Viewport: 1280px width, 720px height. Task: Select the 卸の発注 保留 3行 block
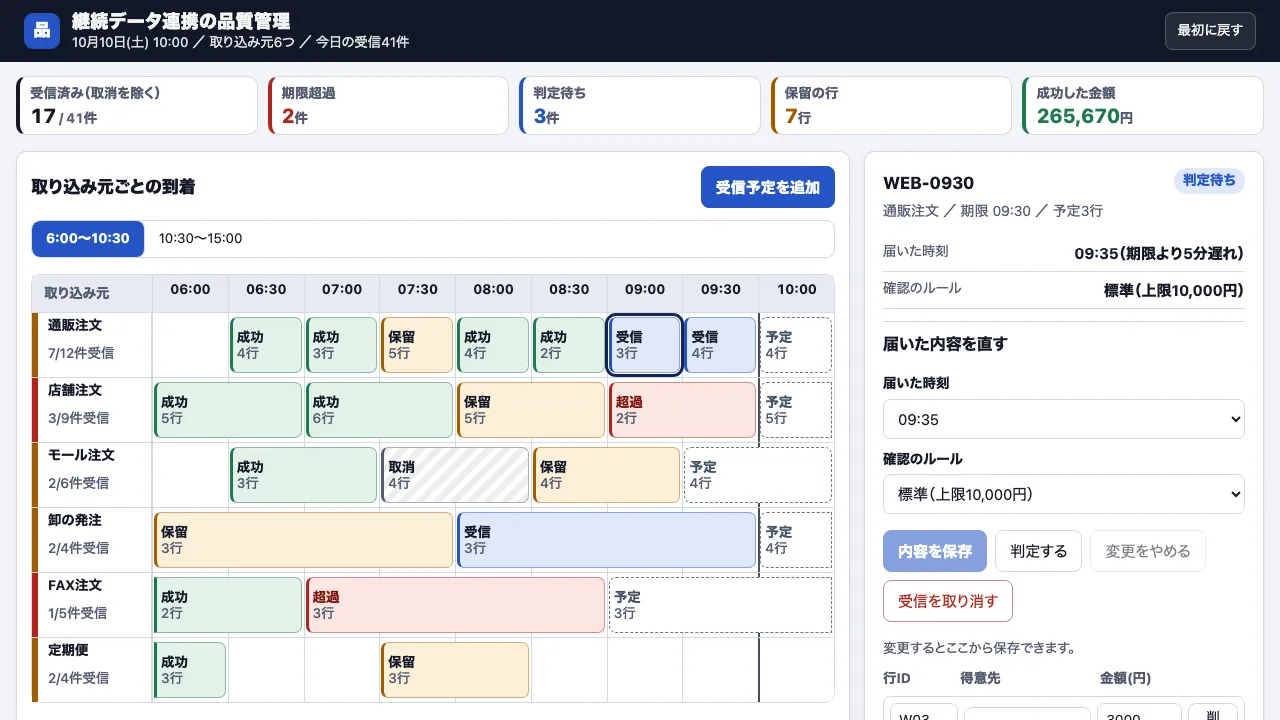pyautogui.click(x=304, y=540)
